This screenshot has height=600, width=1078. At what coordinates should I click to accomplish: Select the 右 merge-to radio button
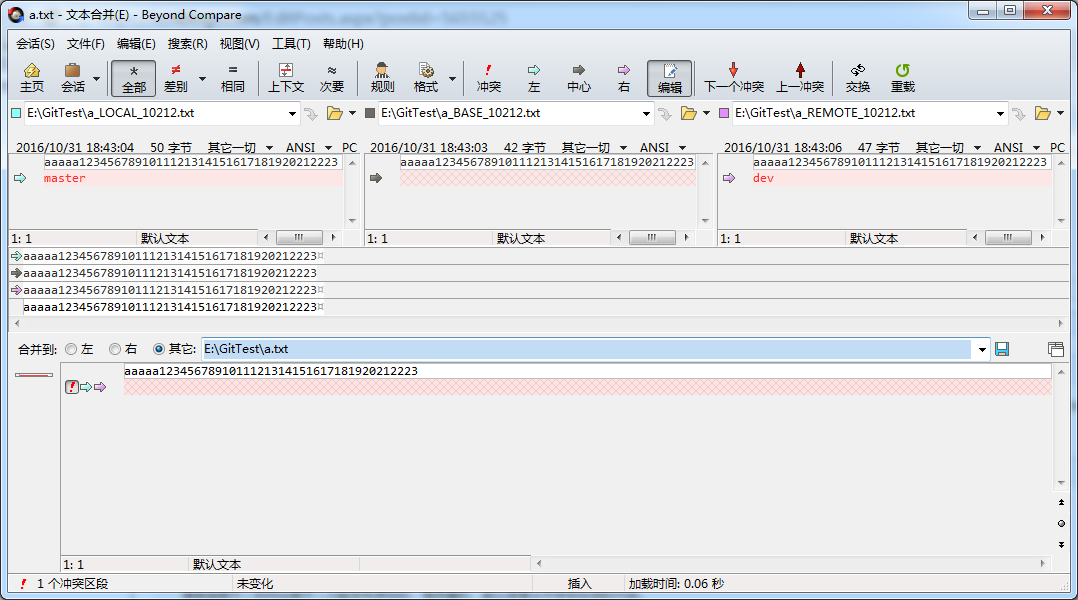(x=115, y=349)
